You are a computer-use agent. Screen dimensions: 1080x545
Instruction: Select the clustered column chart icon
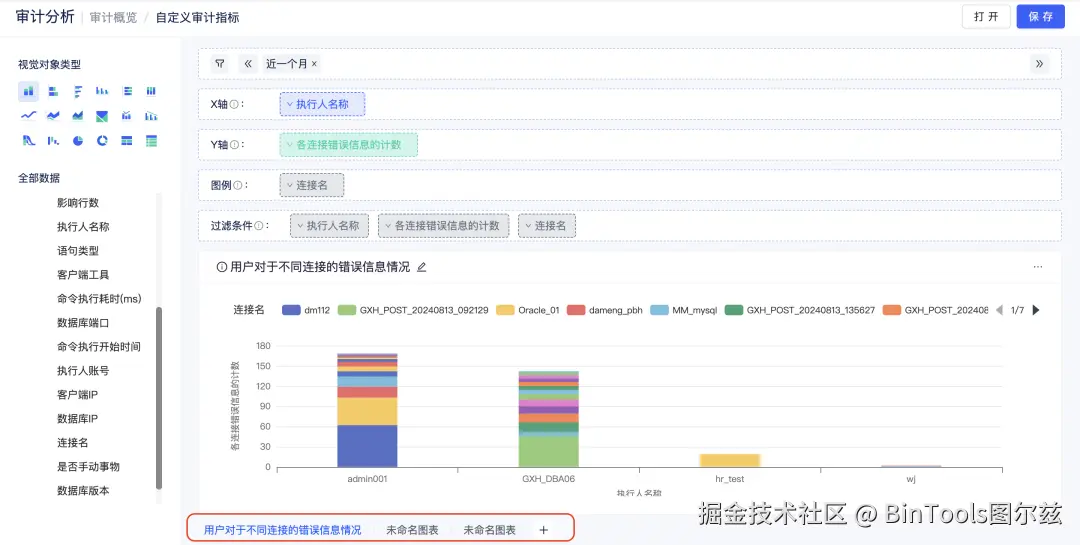coord(102,91)
